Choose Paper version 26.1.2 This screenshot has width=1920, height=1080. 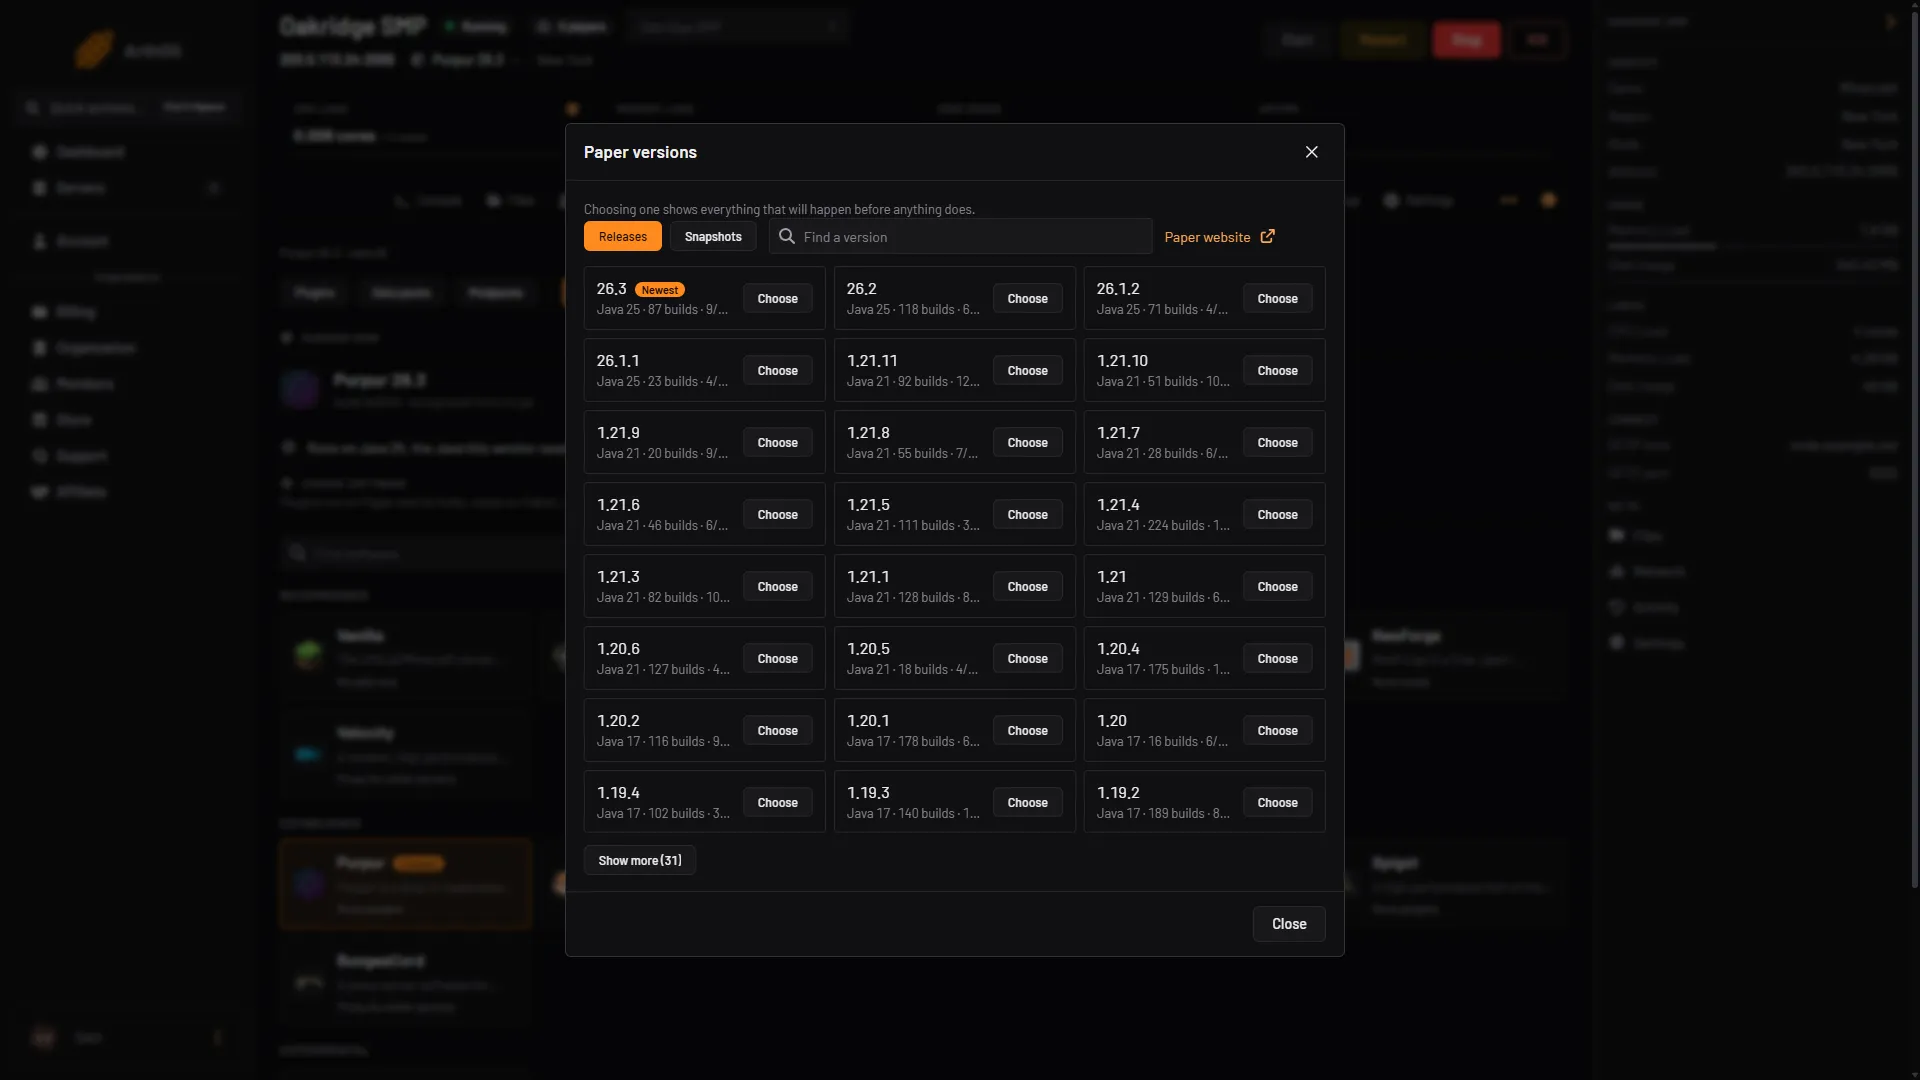tap(1278, 299)
